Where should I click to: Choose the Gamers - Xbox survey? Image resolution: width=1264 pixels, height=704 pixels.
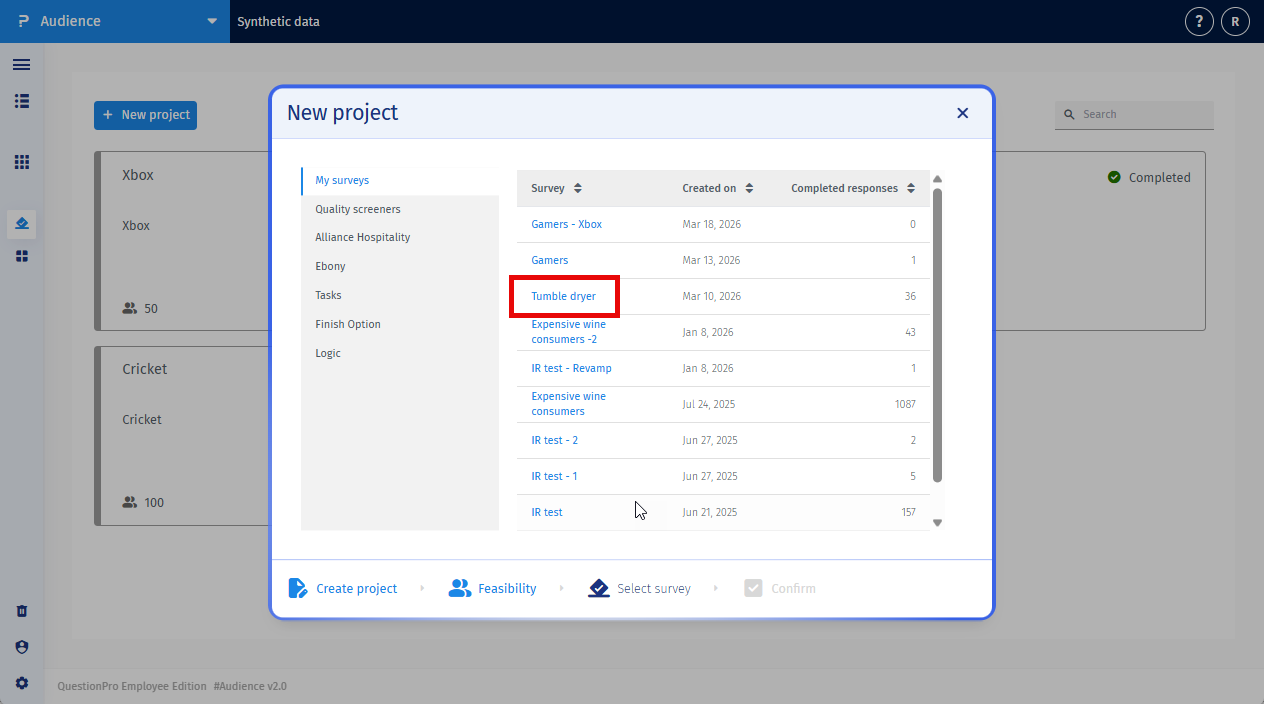click(566, 224)
